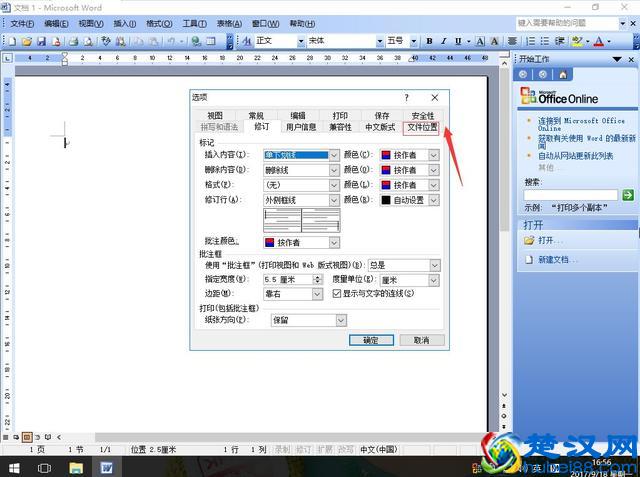
Task: Open the style 正文 dropdown
Action: pyautogui.click(x=301, y=41)
